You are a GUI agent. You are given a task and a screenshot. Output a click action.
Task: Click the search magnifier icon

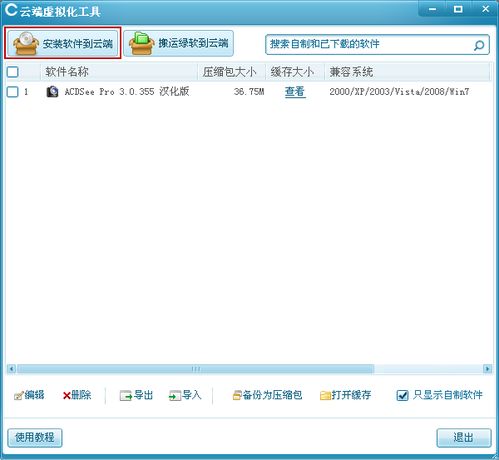point(479,45)
